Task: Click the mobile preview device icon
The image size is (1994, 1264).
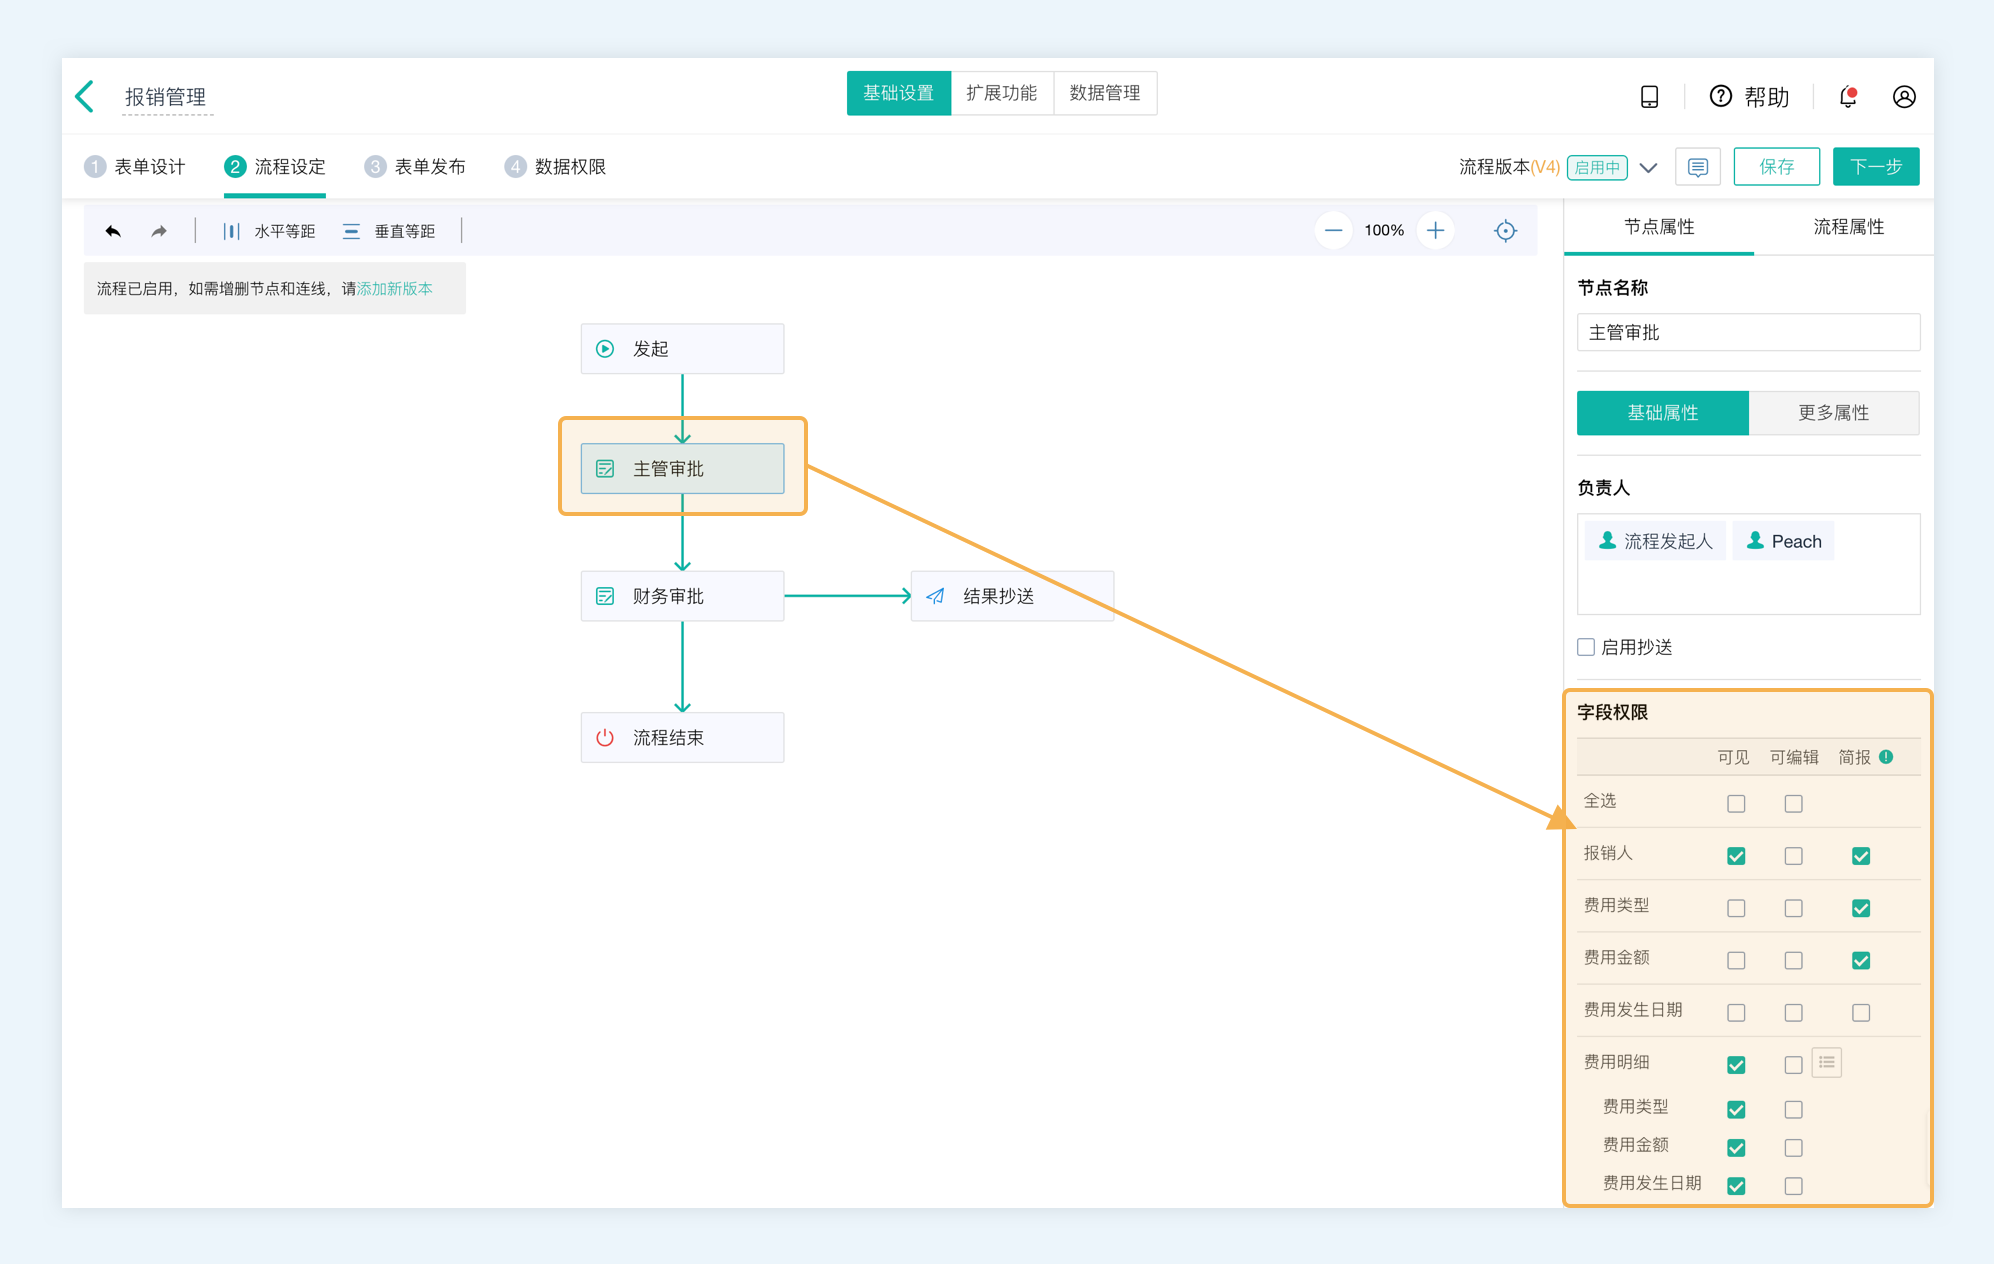Action: click(1649, 96)
